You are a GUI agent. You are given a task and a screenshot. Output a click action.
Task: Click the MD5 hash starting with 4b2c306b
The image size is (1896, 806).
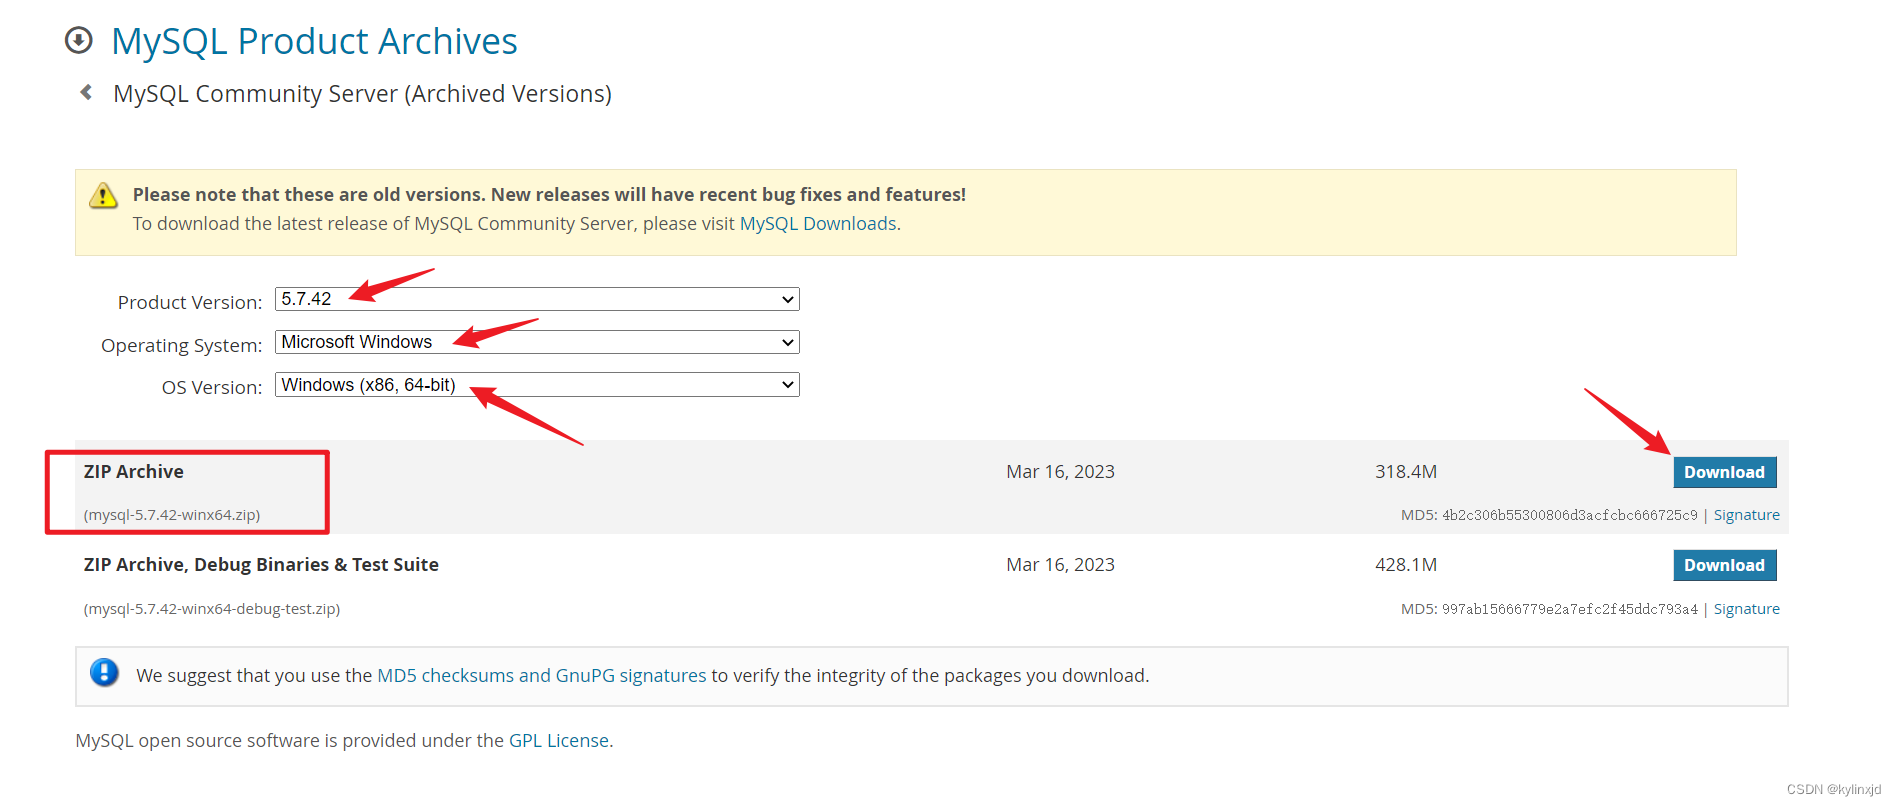[x=1569, y=515]
